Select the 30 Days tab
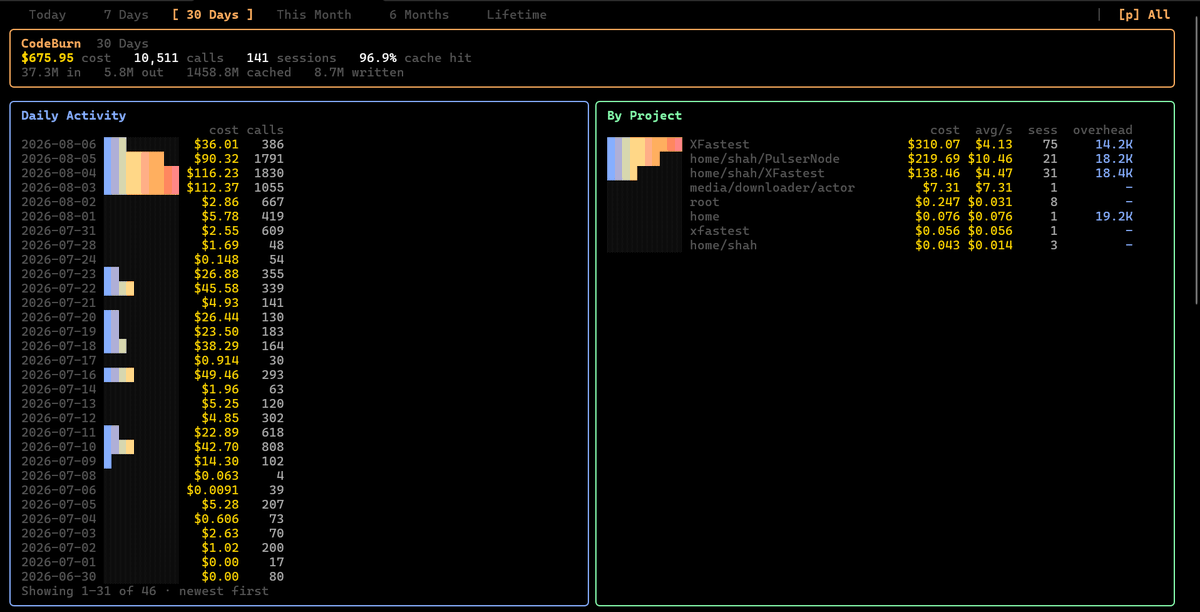 tap(212, 15)
